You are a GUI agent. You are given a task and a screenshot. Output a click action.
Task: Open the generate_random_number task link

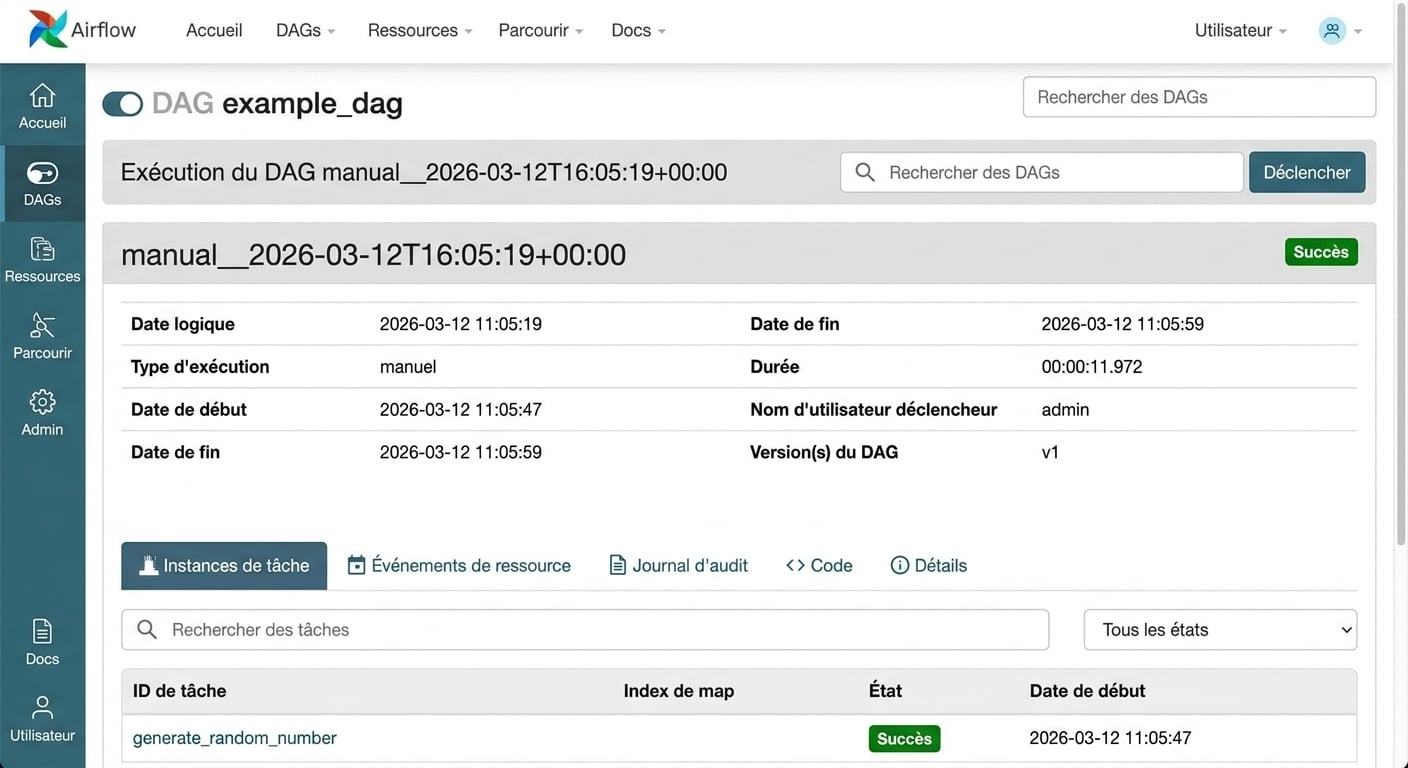coord(234,738)
